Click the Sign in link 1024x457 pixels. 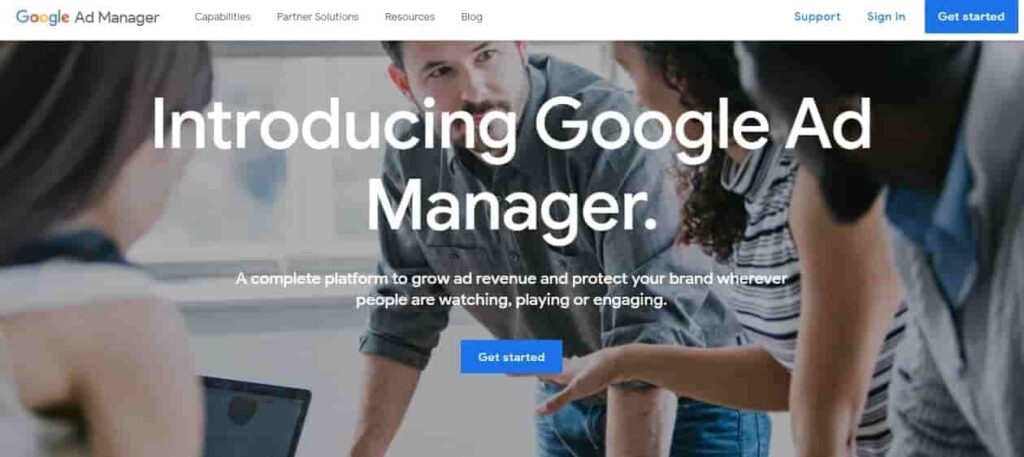point(886,17)
